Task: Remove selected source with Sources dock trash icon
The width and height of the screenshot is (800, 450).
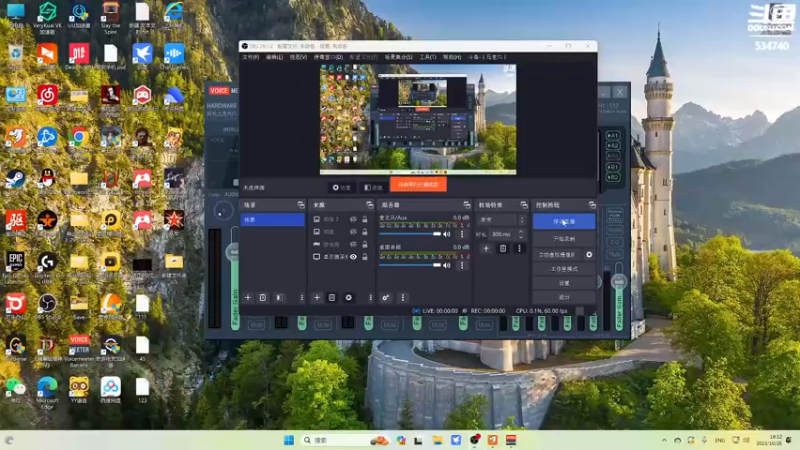Action: tap(332, 297)
